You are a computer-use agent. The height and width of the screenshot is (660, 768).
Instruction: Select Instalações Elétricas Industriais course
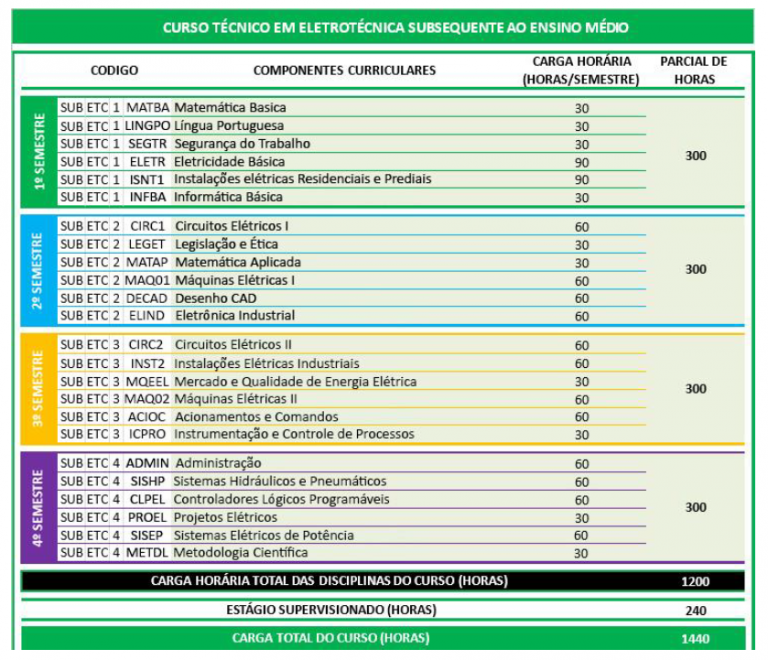point(266,364)
